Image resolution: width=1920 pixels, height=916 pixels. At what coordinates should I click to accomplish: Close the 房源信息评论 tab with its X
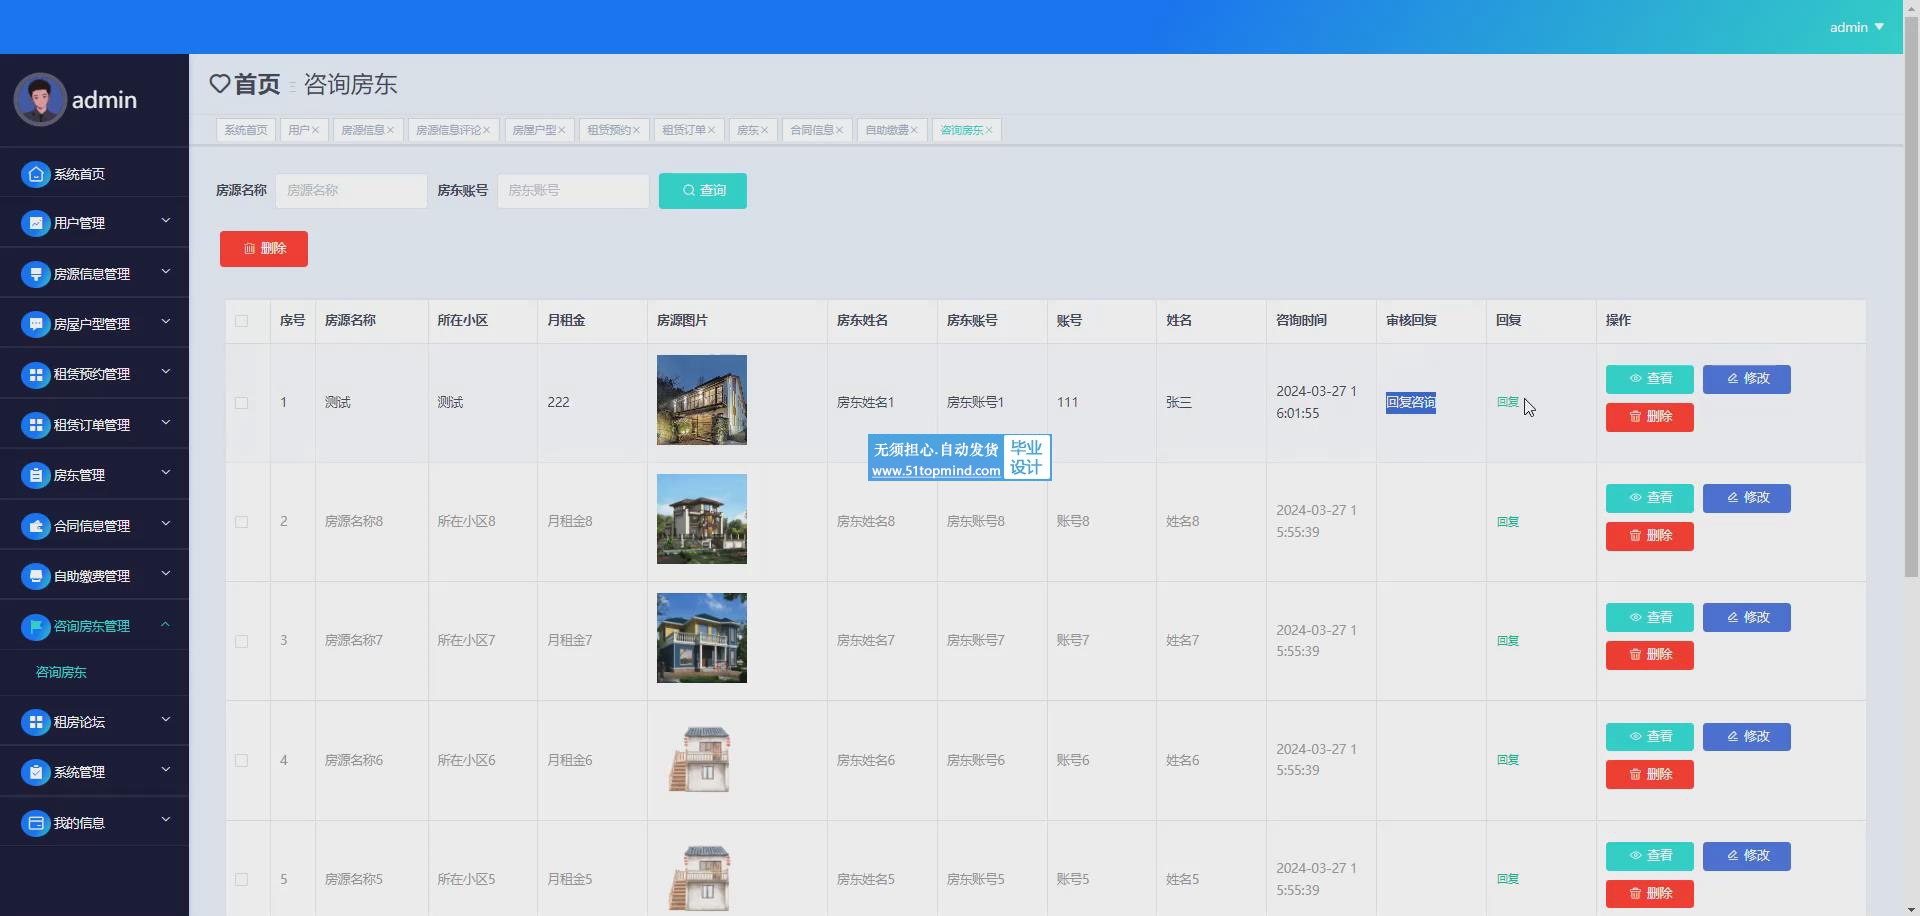487,130
